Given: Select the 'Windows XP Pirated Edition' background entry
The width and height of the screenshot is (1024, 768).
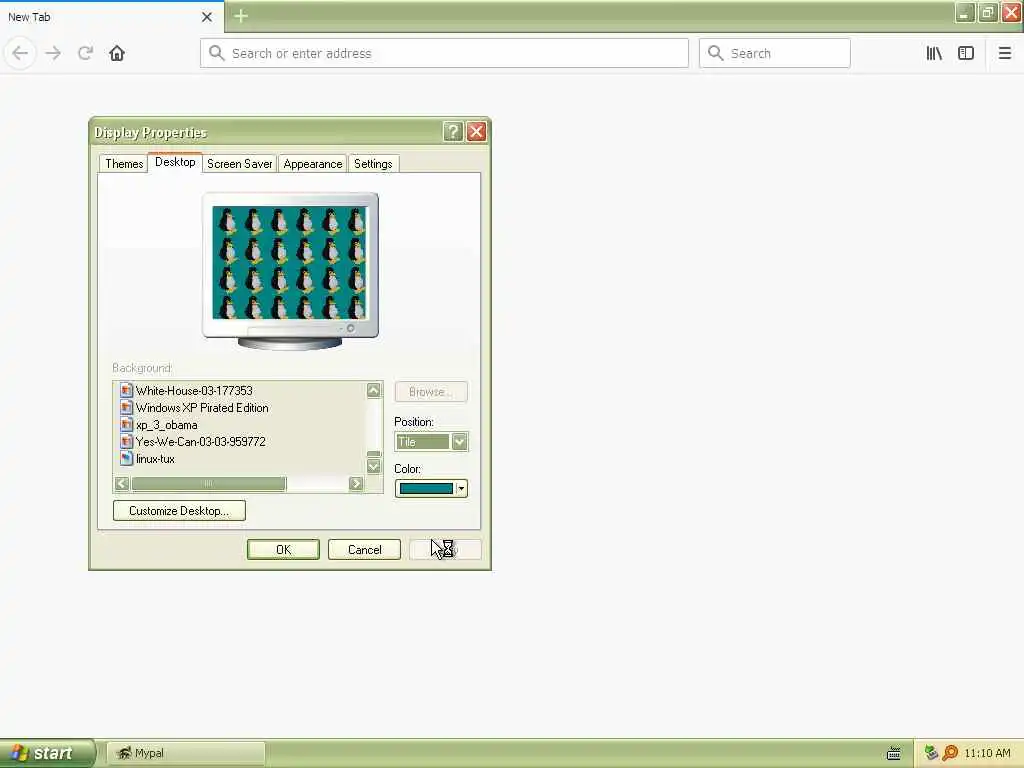Looking at the screenshot, I should pyautogui.click(x=202, y=408).
